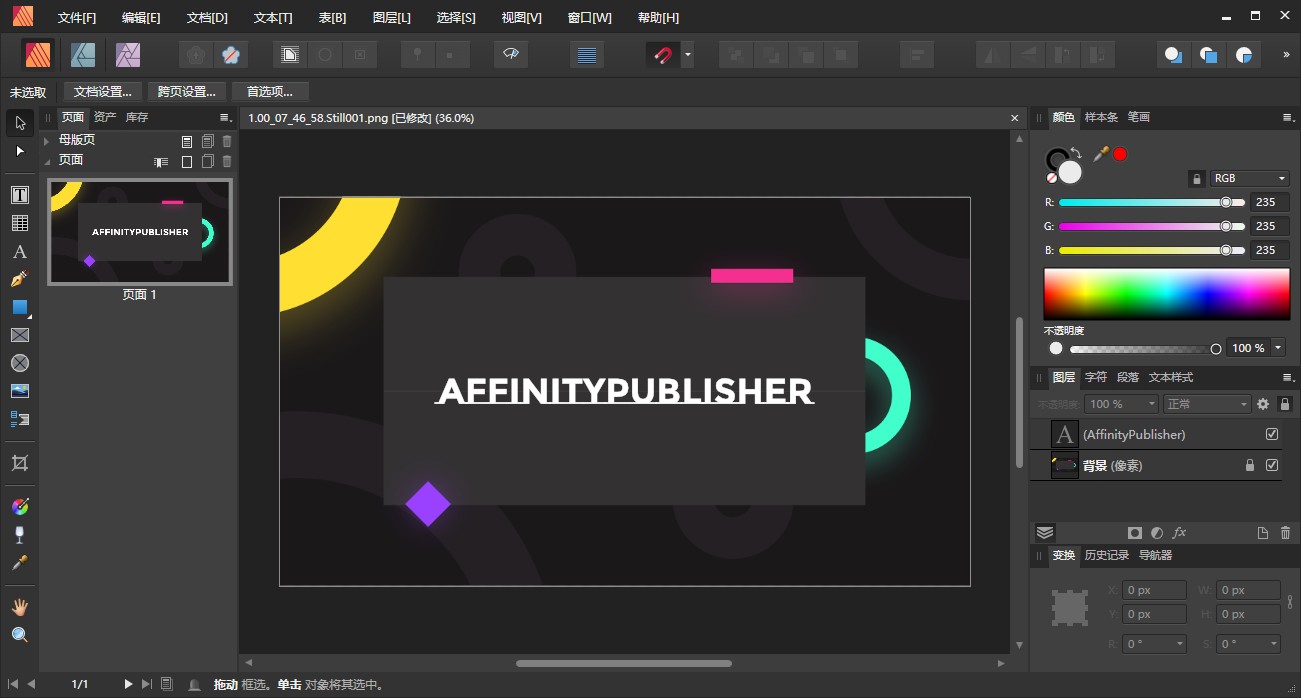Screen dimensions: 1301x698
Task: Toggle the lock next to RGB dropdown
Action: pyautogui.click(x=1196, y=179)
